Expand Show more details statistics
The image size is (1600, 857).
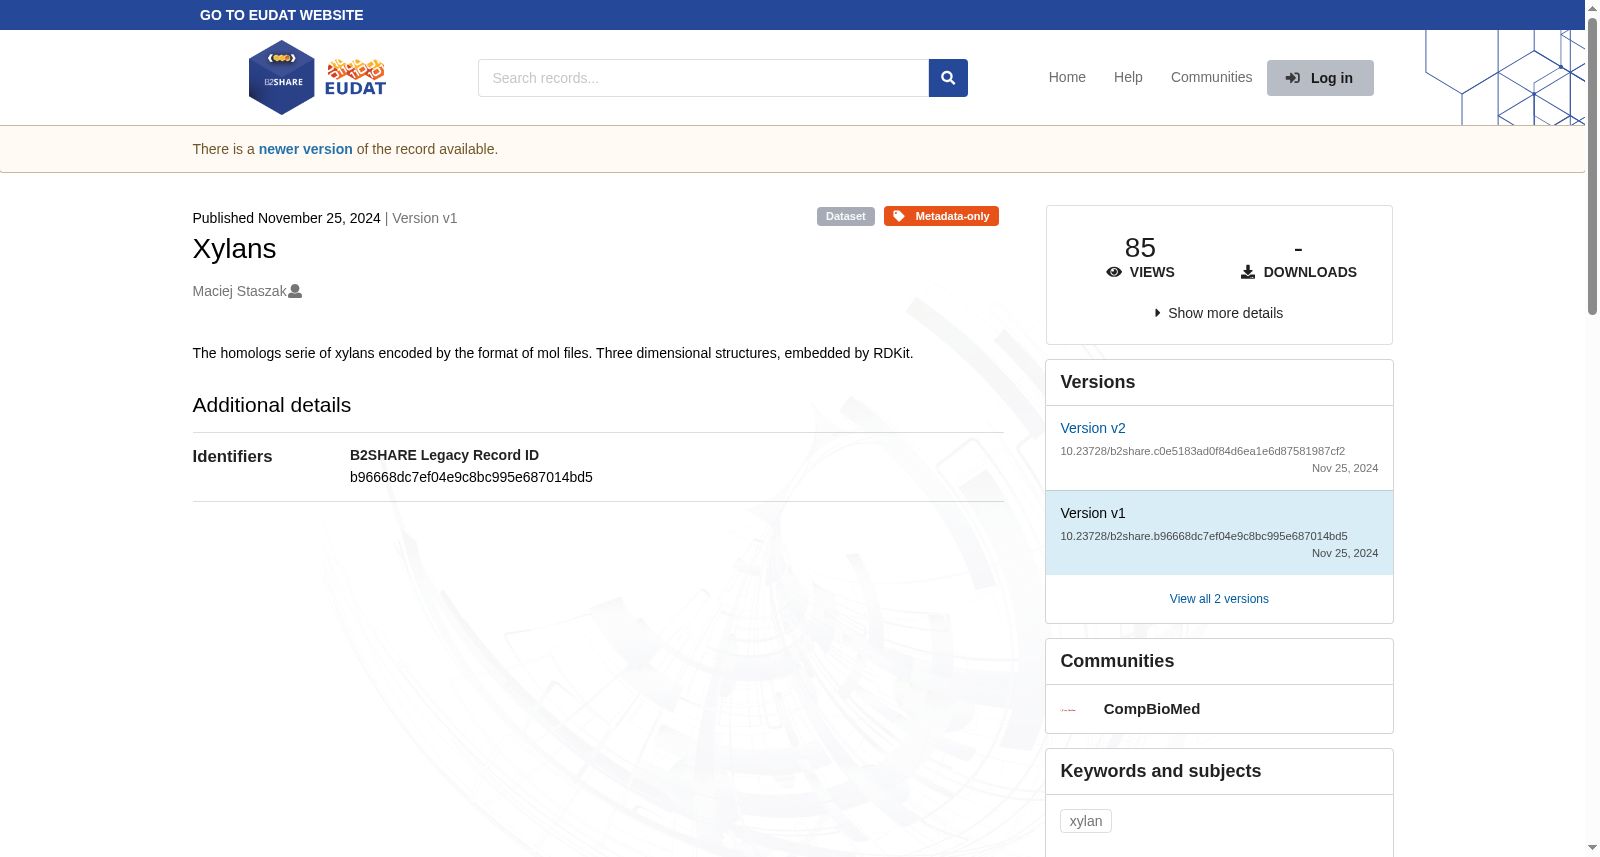(x=1219, y=313)
